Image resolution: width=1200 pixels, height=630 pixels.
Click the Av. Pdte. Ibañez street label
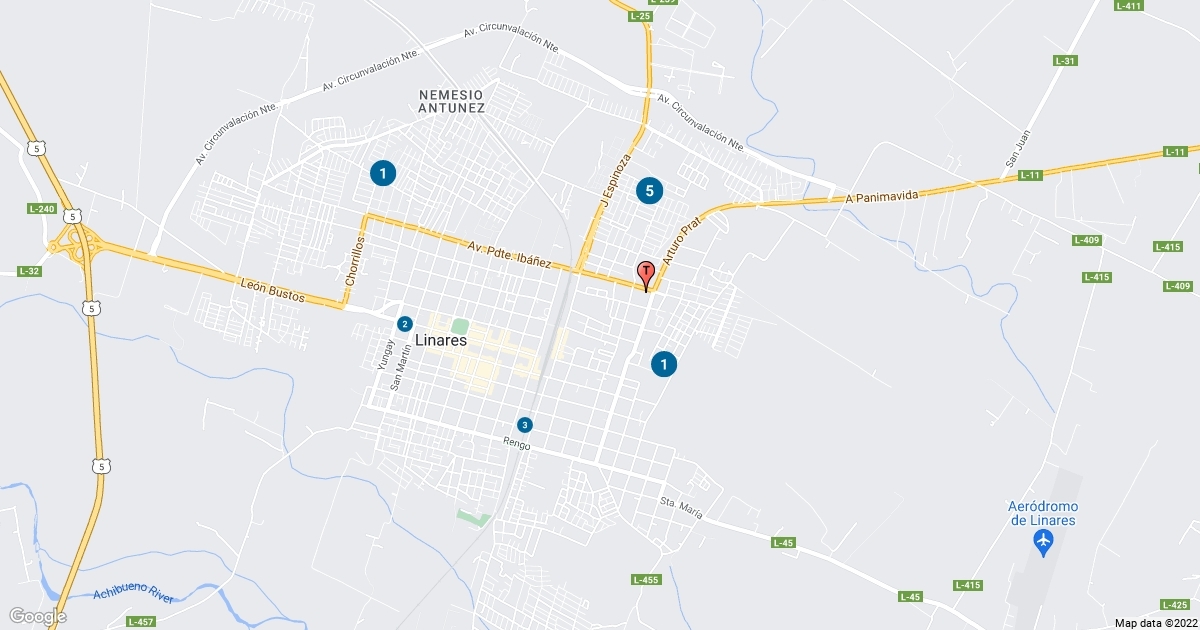tap(509, 254)
